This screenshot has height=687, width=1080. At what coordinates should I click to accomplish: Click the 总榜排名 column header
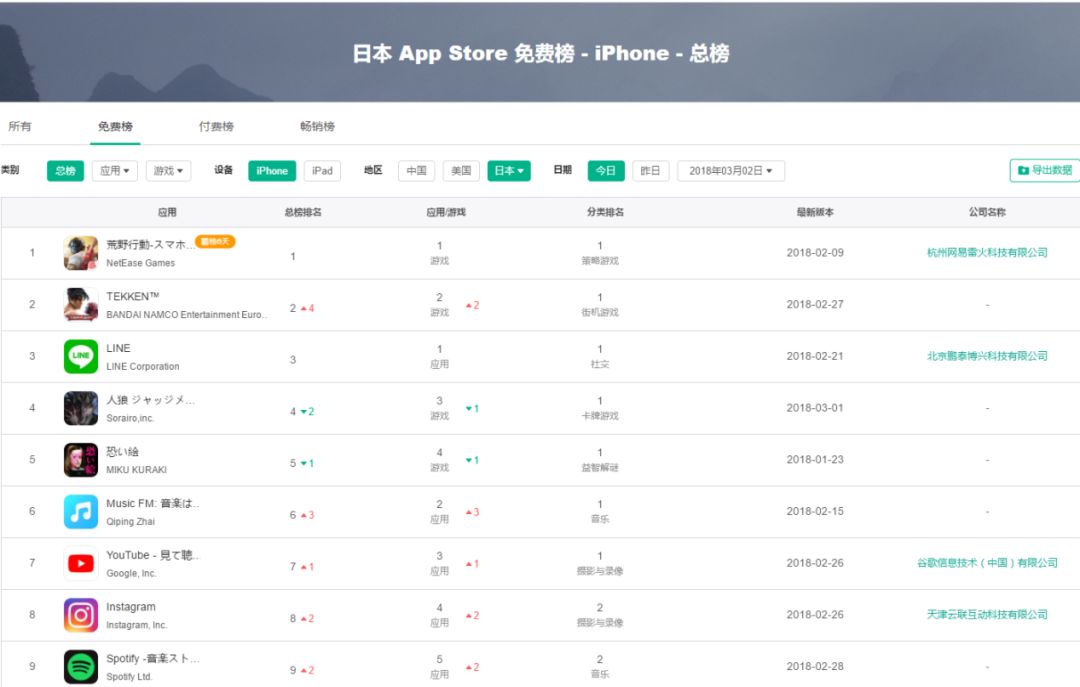pos(303,212)
